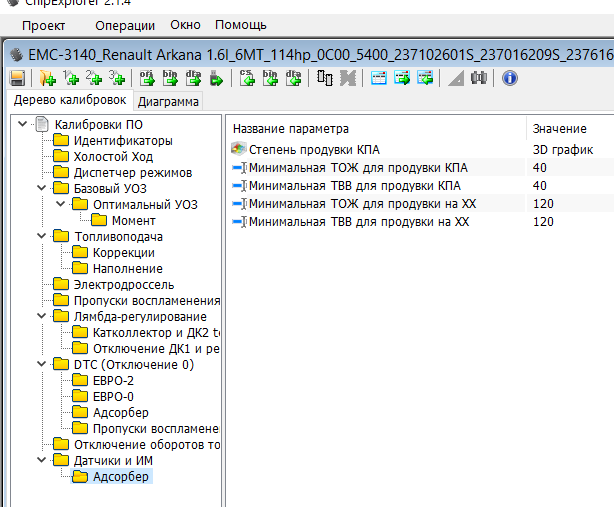Screen dimensions: 614x507
Task: Switch to the Диаграмма tab
Action: [168, 101]
